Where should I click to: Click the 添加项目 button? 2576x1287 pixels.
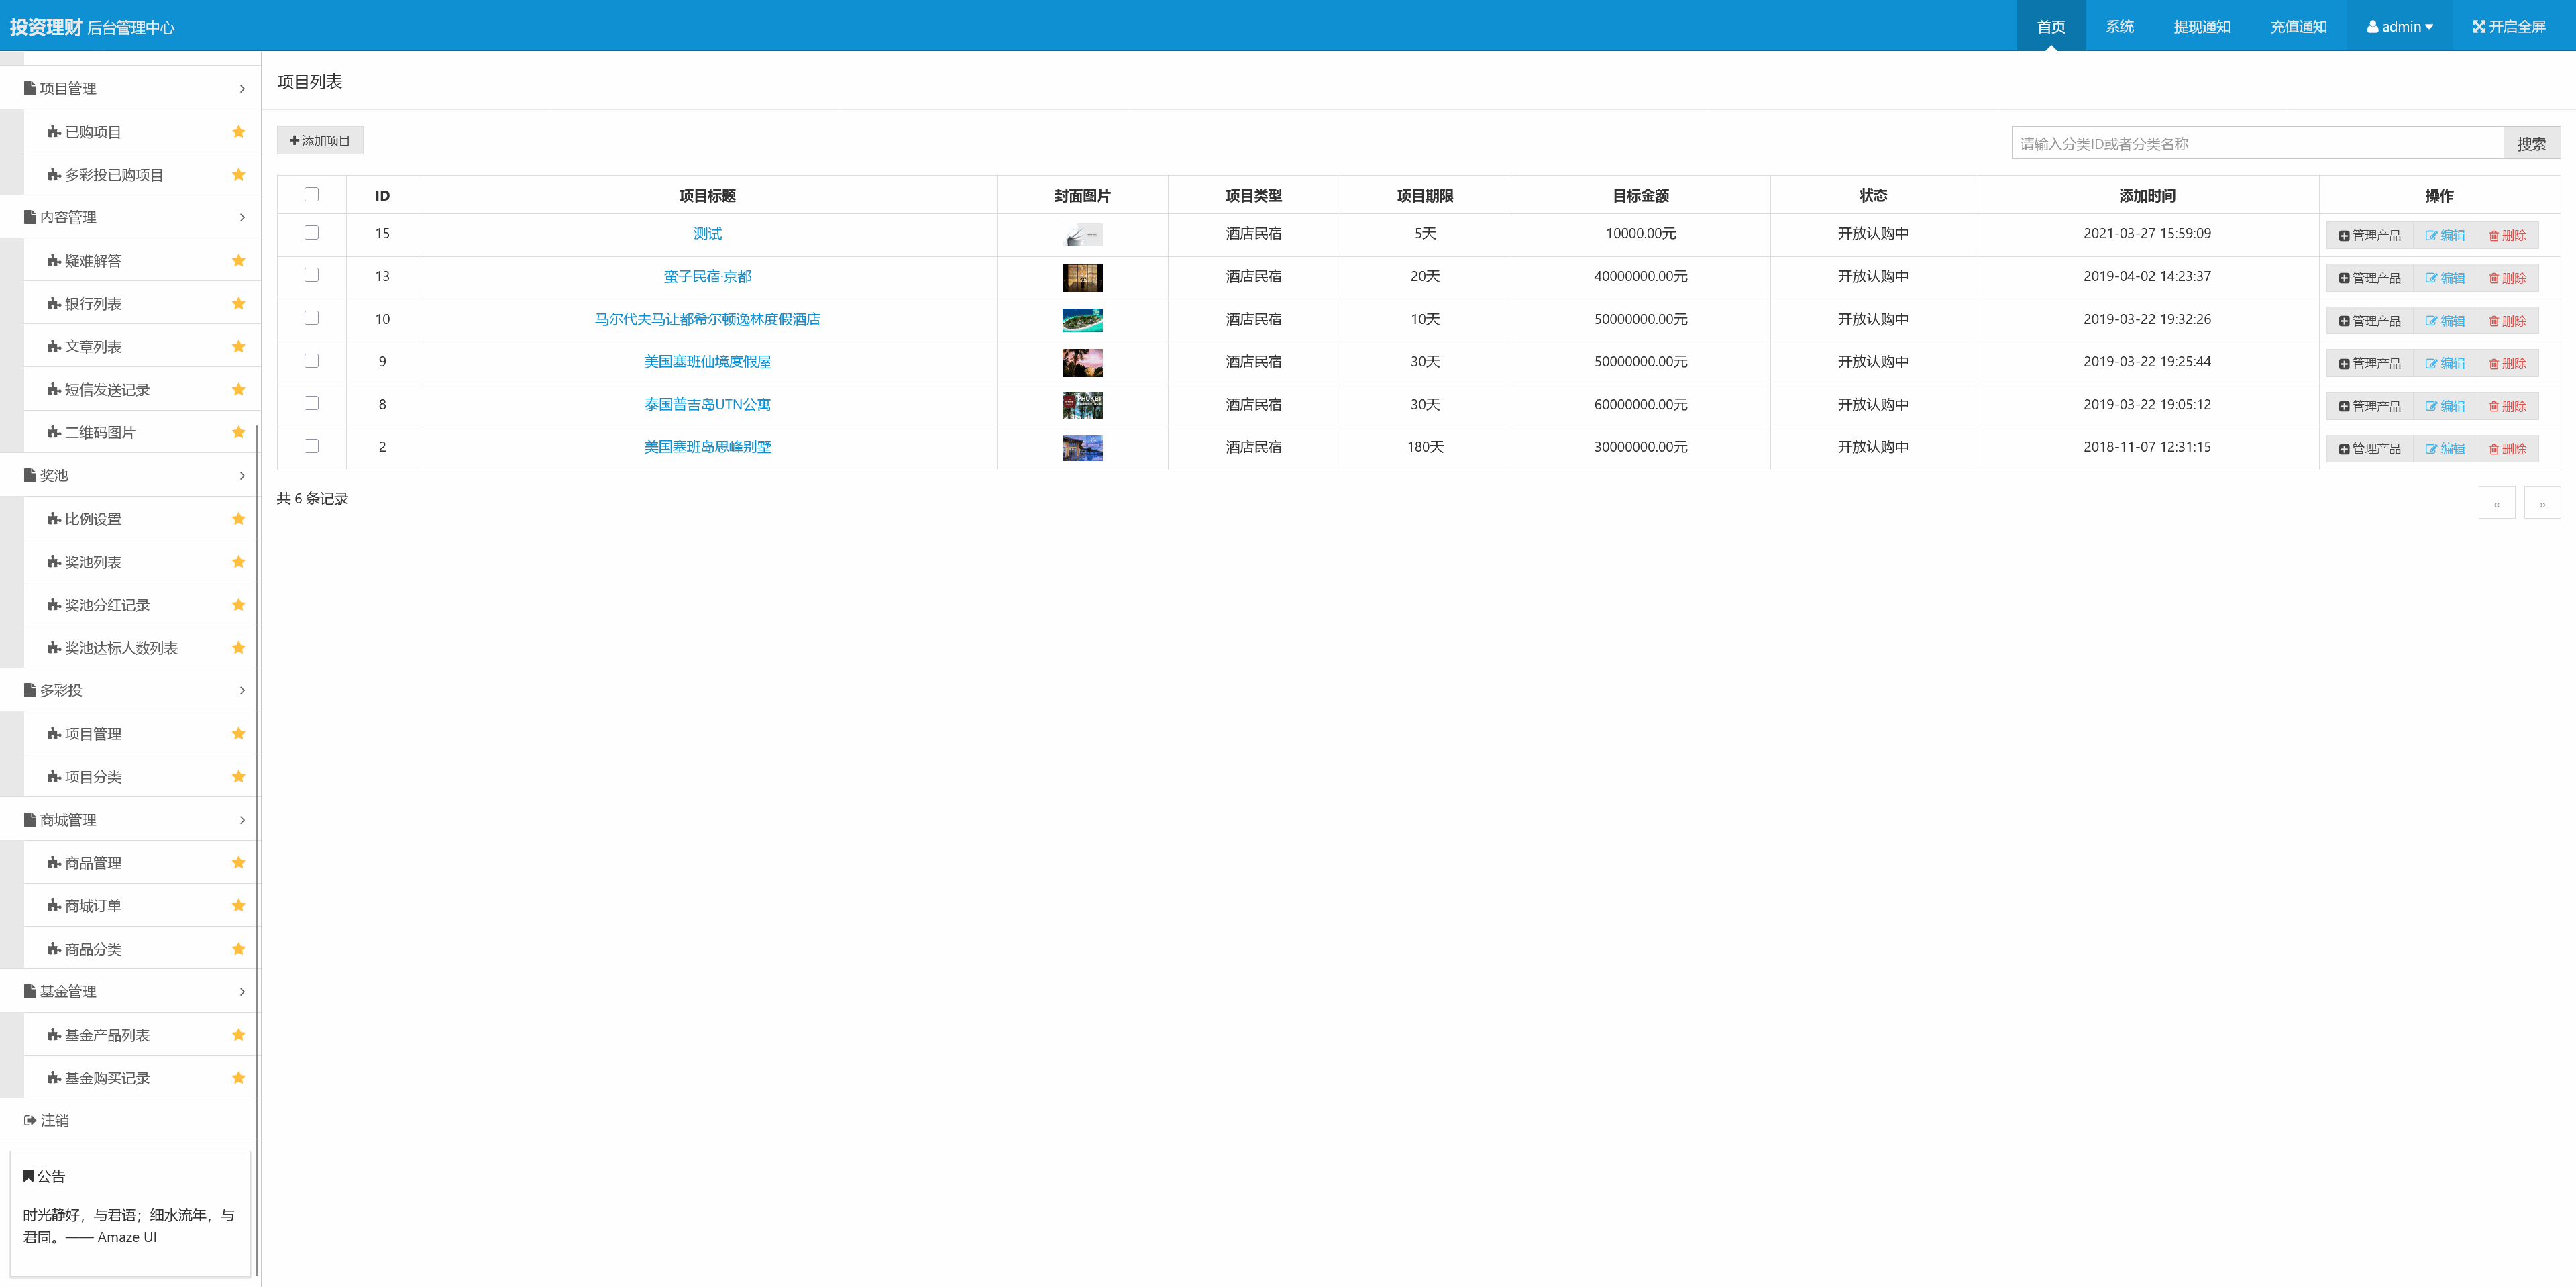click(x=320, y=141)
